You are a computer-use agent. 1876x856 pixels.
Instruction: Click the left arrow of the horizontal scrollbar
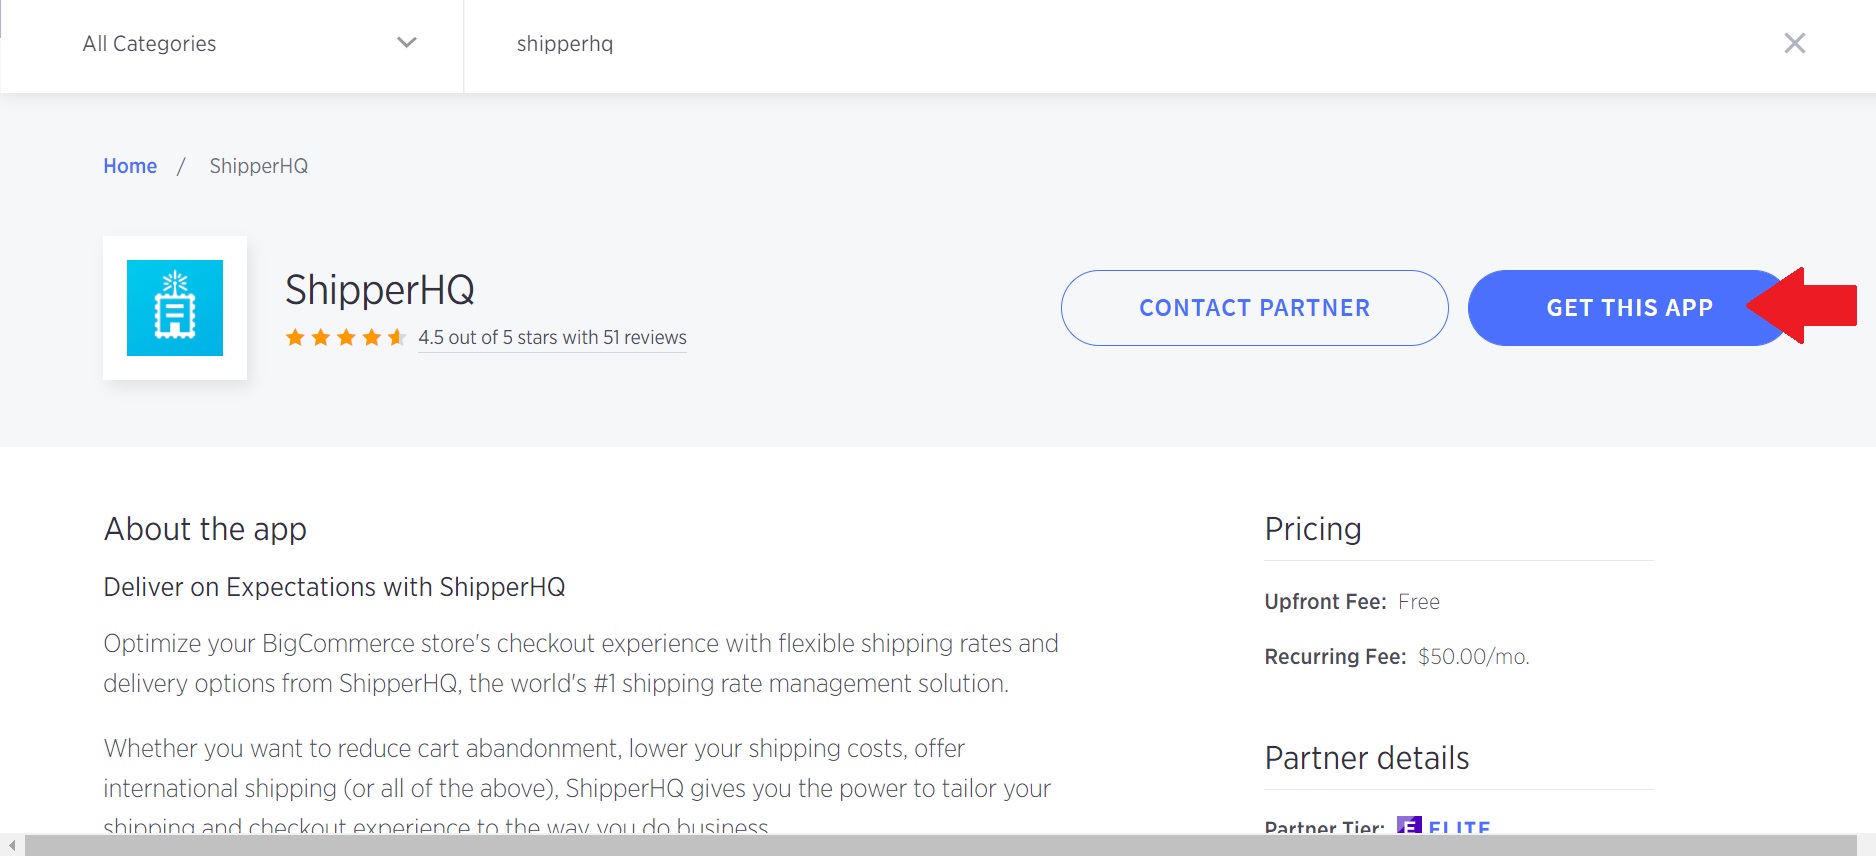coord(11,846)
